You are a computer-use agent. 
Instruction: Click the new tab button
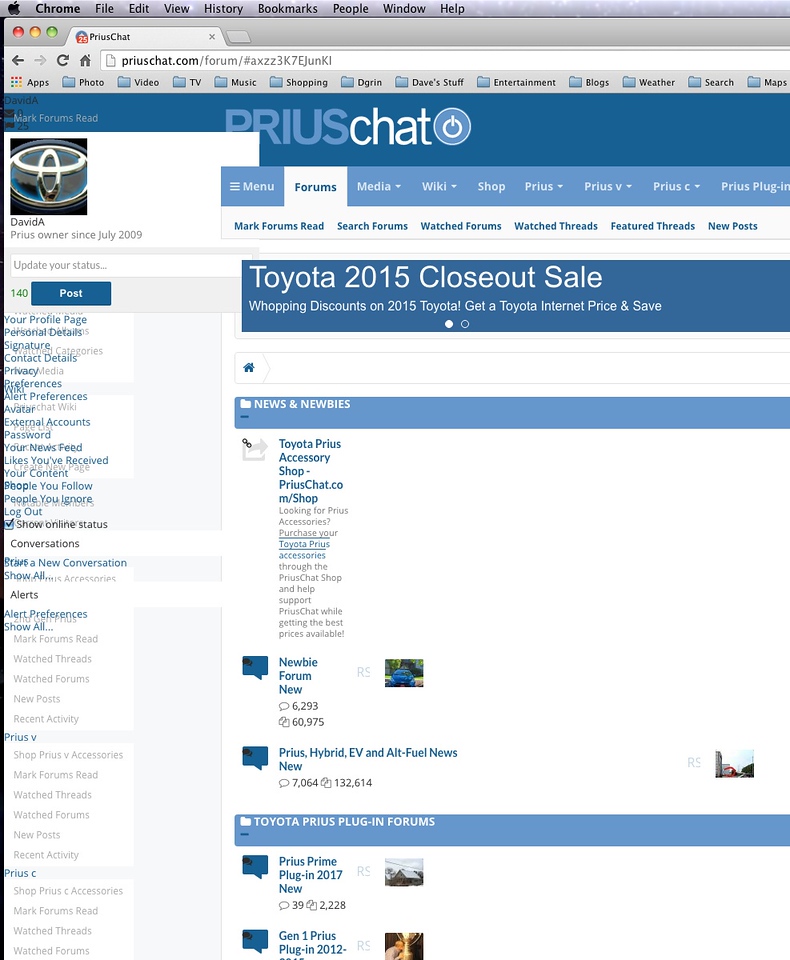point(238,37)
